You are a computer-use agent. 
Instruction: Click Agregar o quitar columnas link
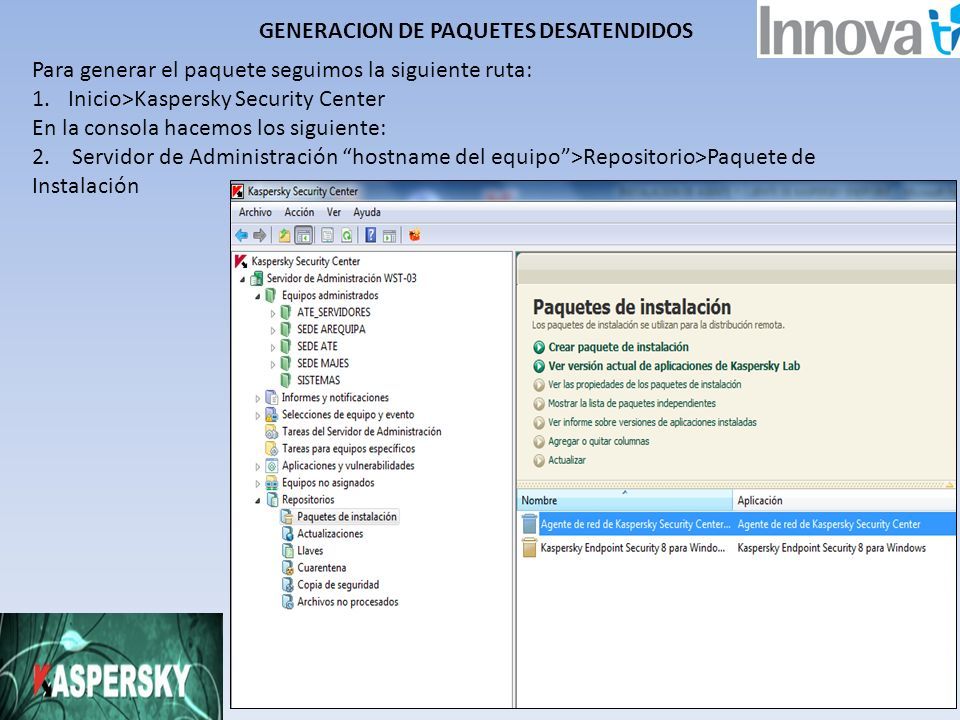[599, 441]
